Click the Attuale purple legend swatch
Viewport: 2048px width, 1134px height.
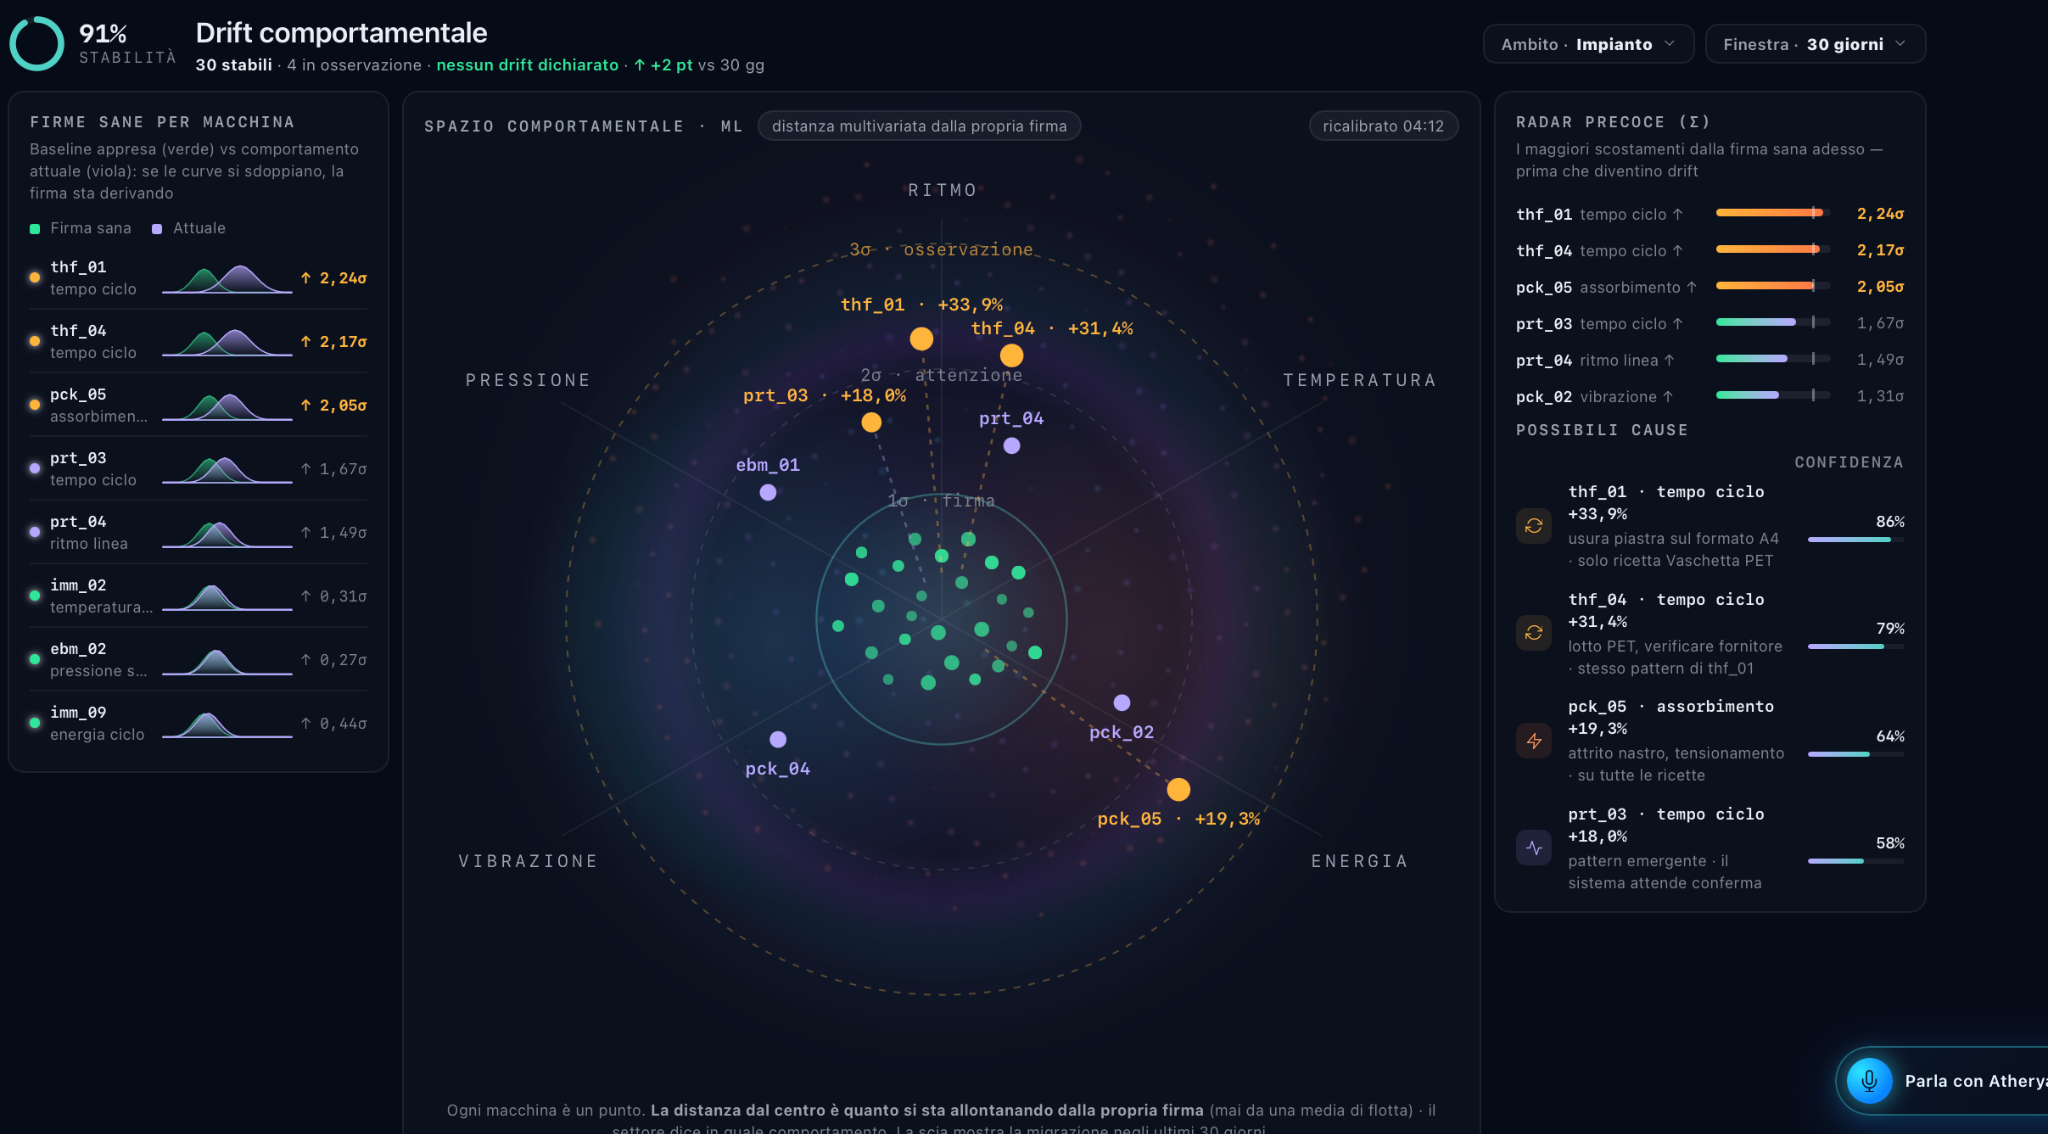coord(157,229)
